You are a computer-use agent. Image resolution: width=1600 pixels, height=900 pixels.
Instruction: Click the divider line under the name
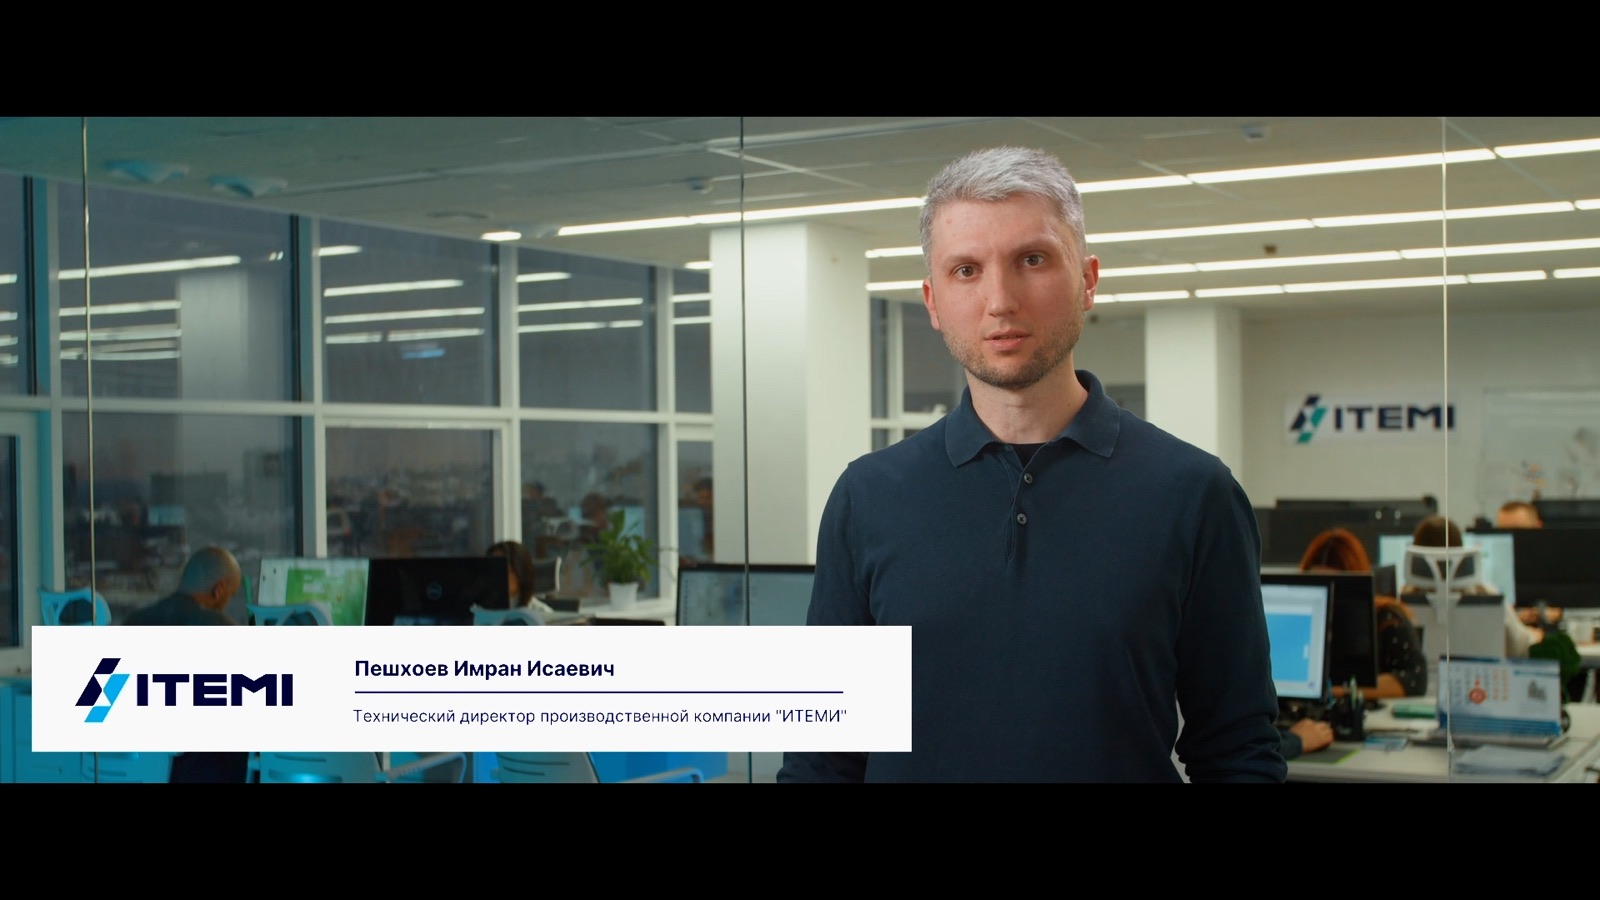pos(598,692)
